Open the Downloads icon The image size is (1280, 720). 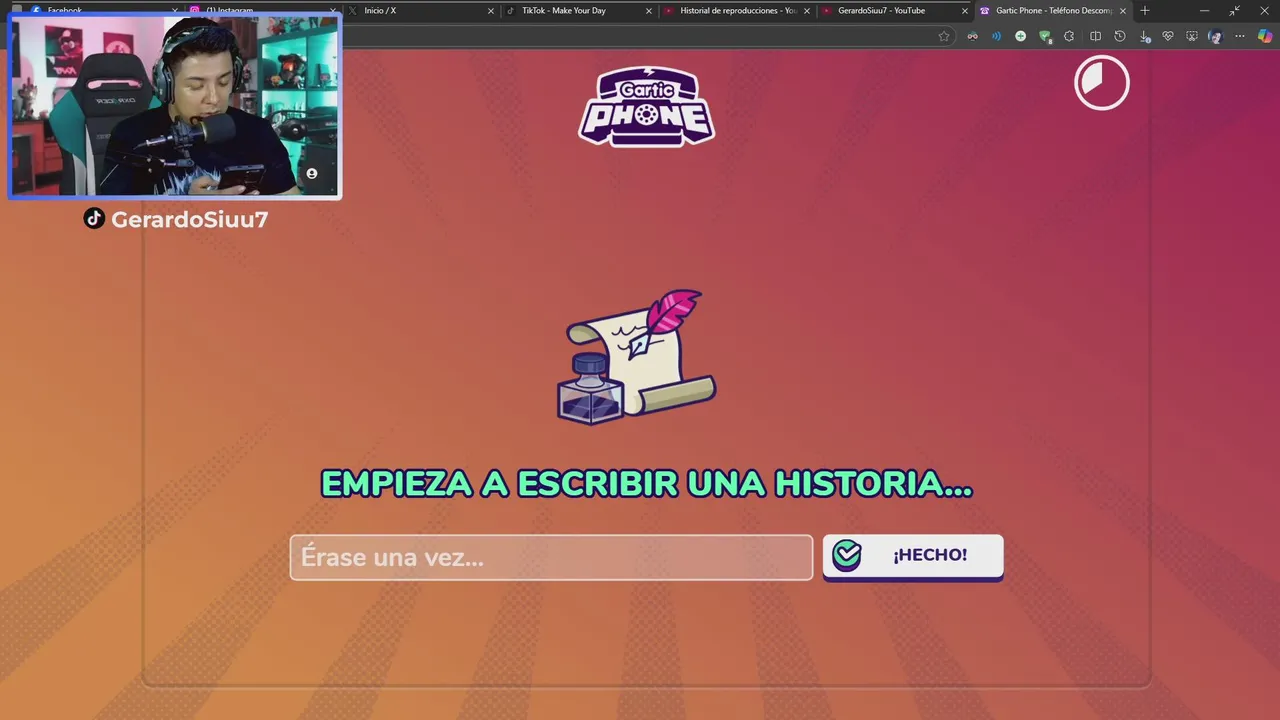pos(1145,36)
